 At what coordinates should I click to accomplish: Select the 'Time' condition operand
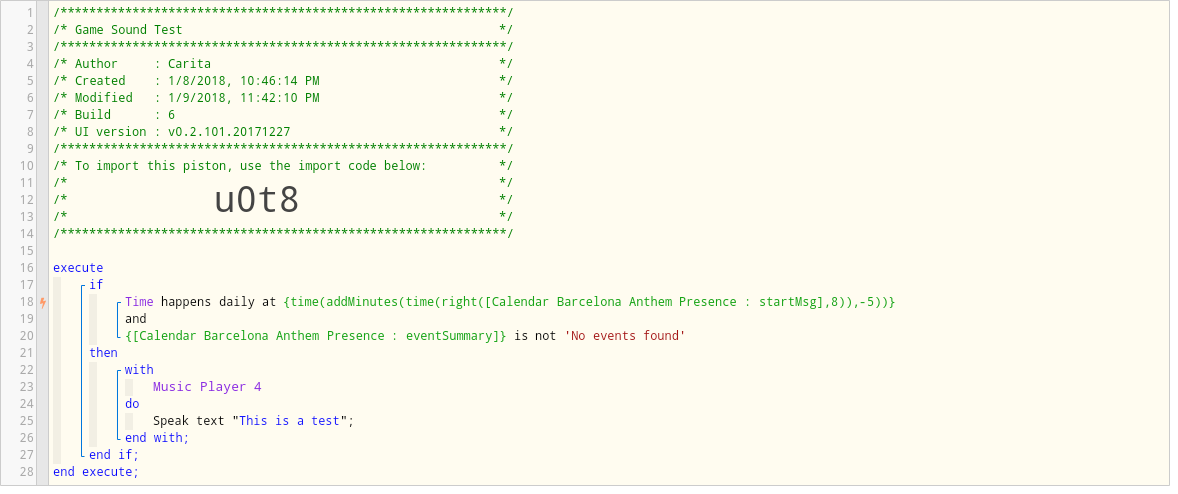tap(139, 302)
